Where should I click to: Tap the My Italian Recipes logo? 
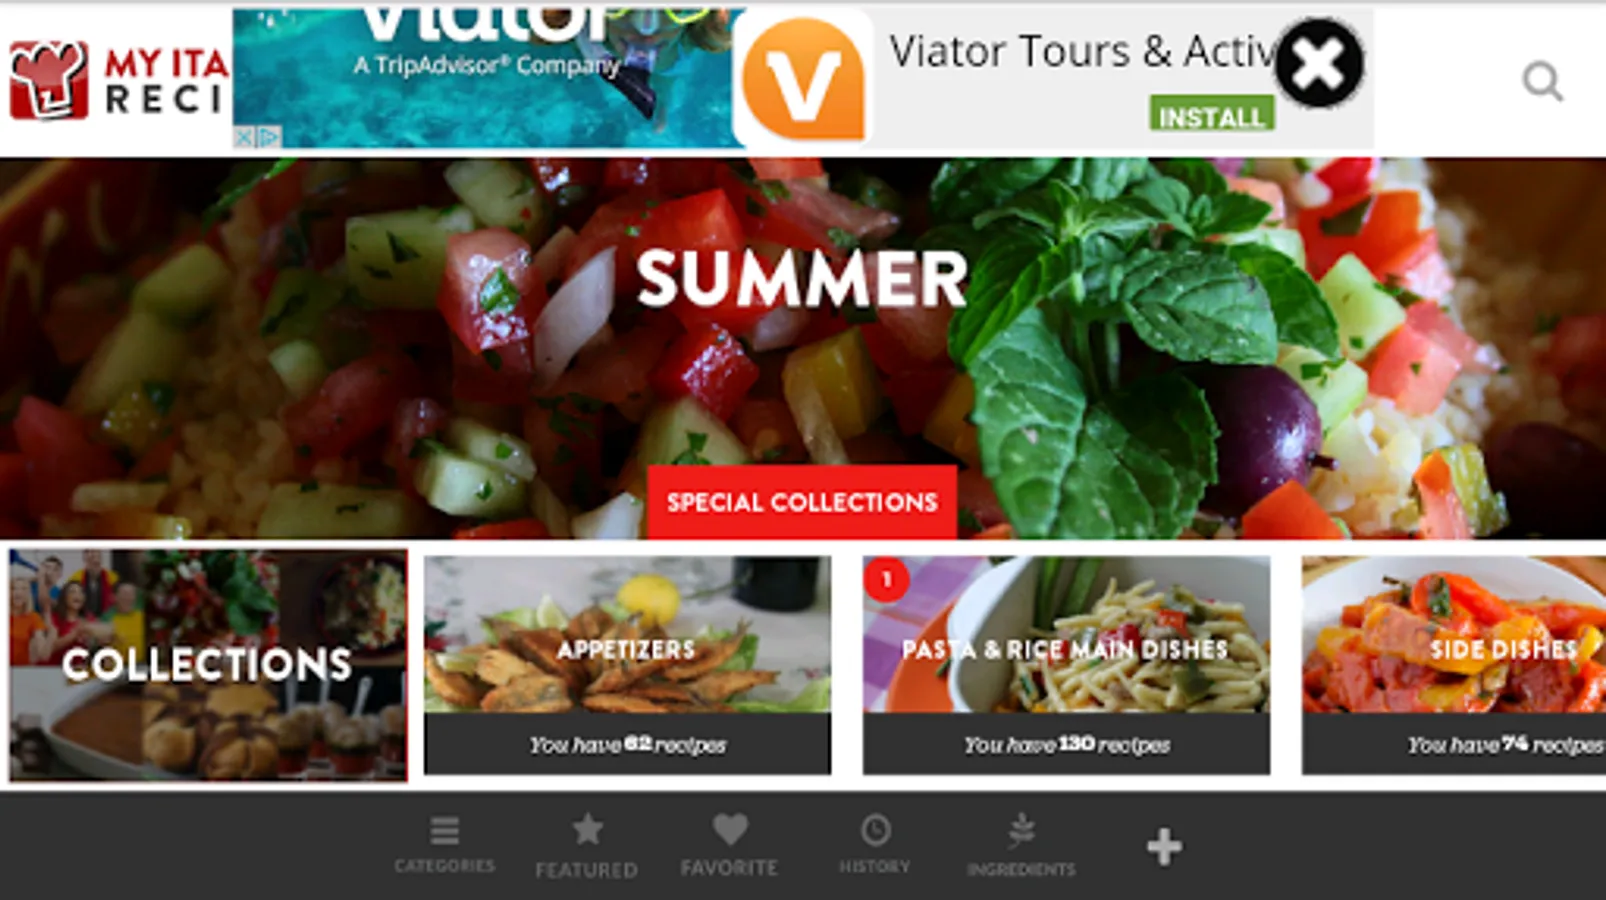(x=118, y=80)
